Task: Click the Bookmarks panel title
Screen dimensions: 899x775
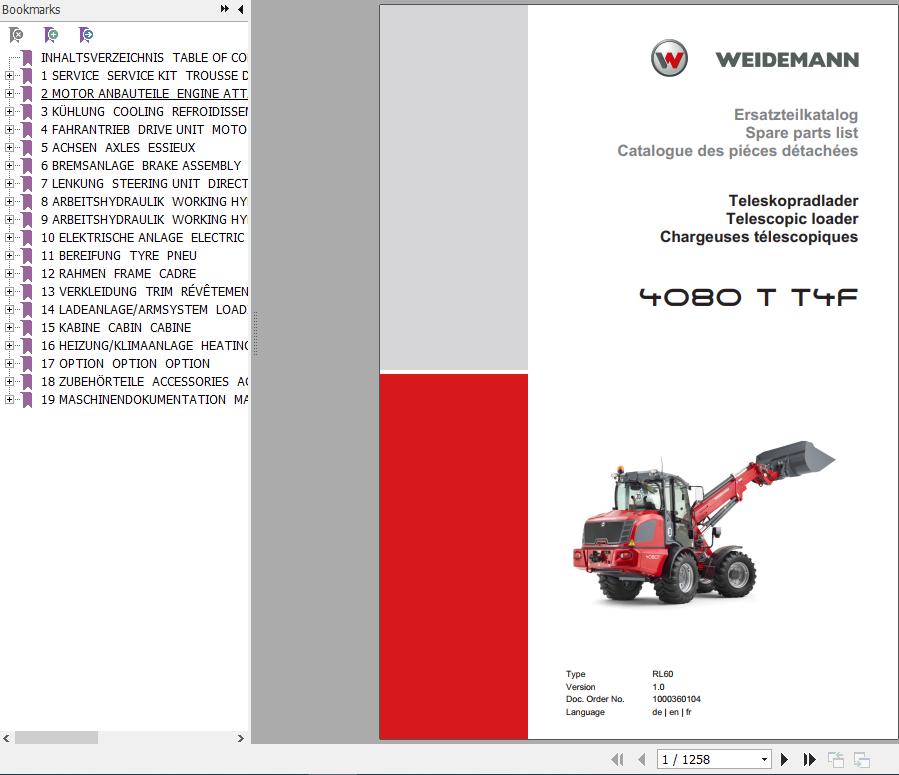Action: [31, 9]
